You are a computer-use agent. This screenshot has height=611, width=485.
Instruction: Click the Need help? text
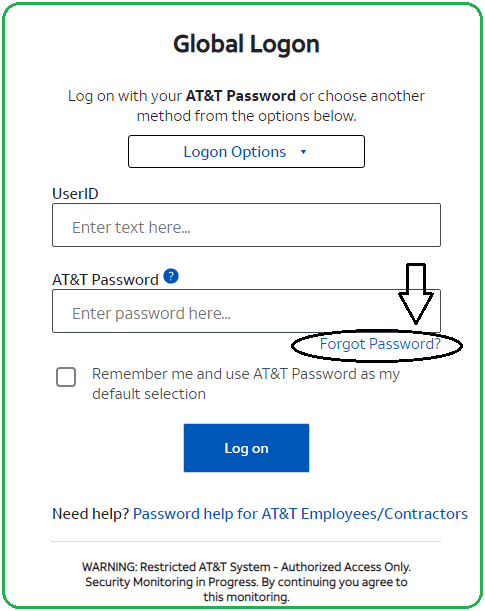pos(90,514)
